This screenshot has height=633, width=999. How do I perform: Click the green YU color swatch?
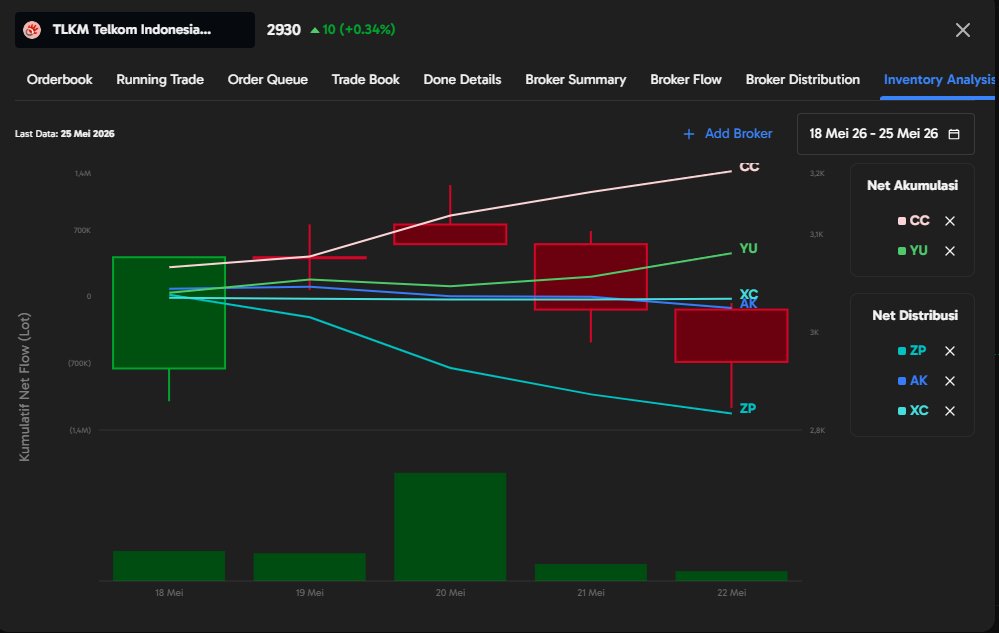point(902,251)
